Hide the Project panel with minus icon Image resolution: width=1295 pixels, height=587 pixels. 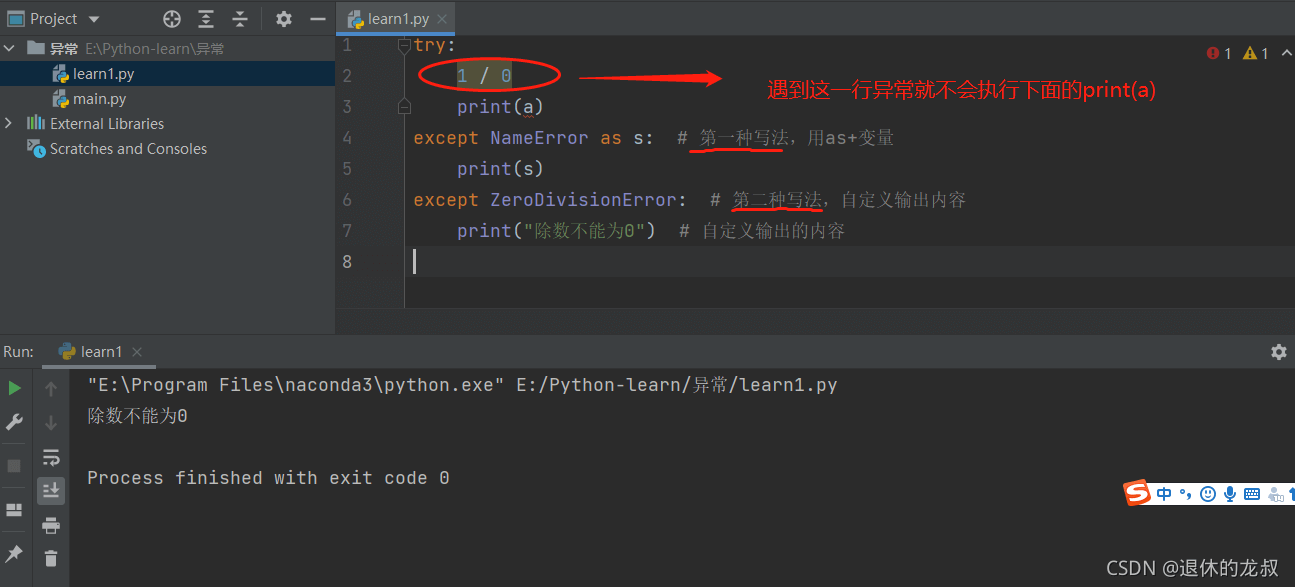click(317, 19)
